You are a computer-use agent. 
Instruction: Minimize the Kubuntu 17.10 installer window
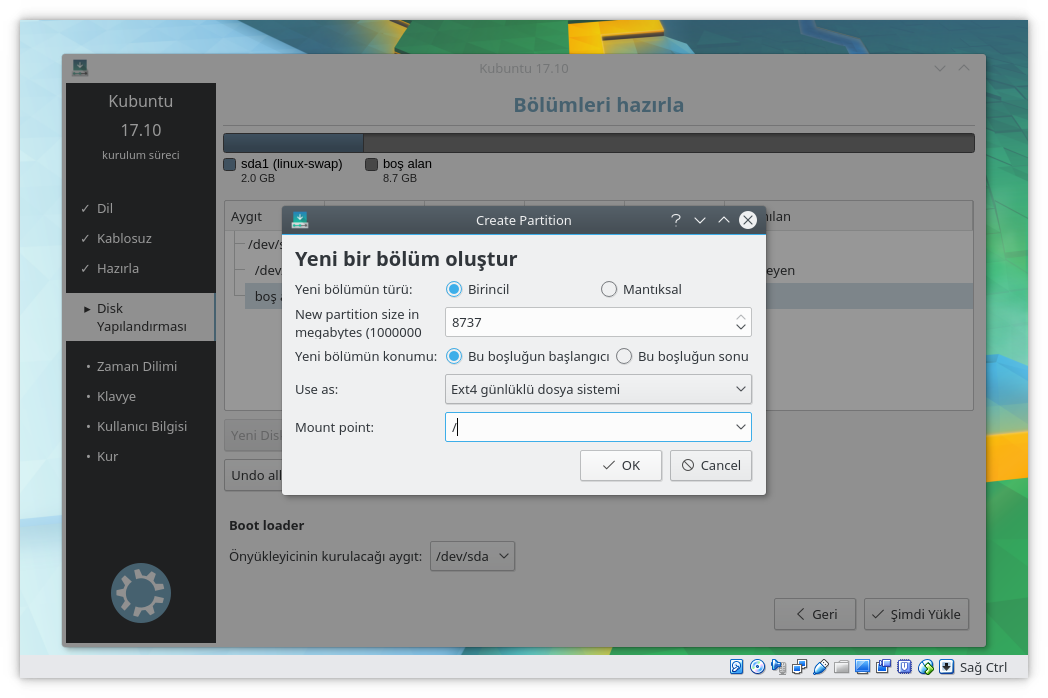[940, 68]
